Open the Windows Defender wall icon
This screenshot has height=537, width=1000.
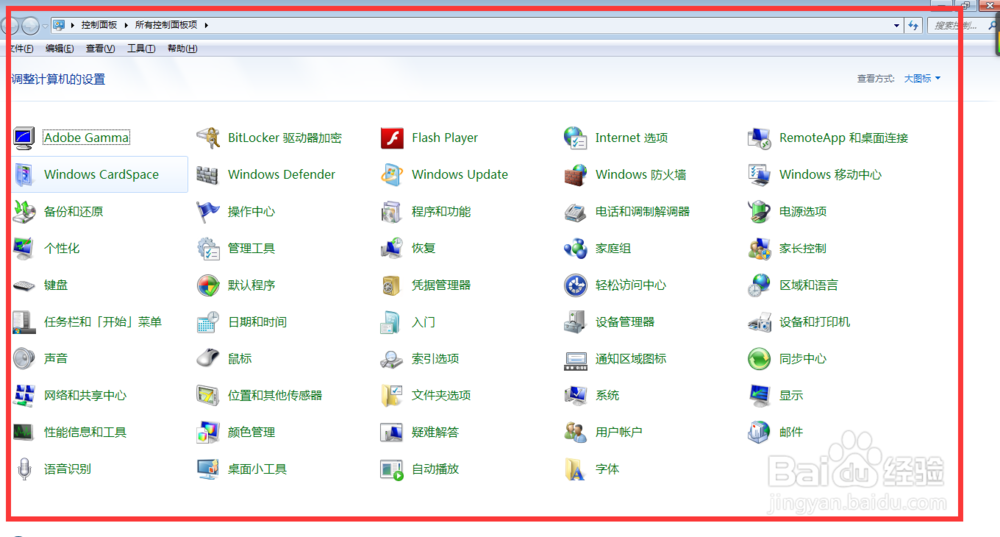(208, 175)
